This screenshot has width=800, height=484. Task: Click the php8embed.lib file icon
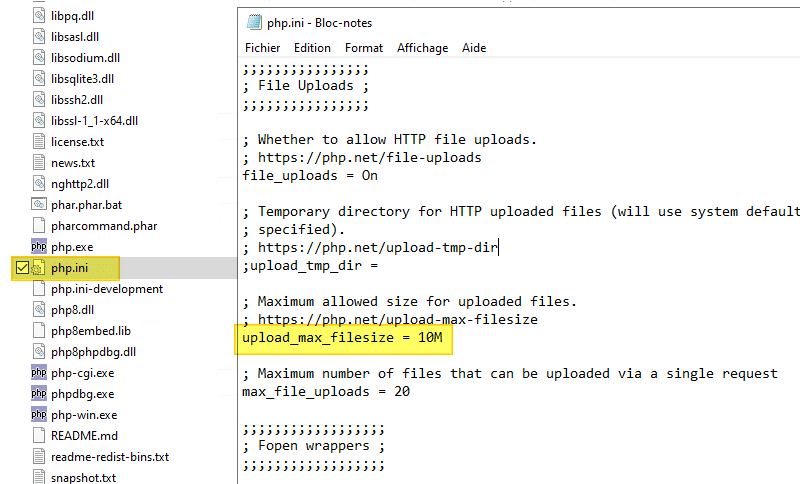[39, 330]
